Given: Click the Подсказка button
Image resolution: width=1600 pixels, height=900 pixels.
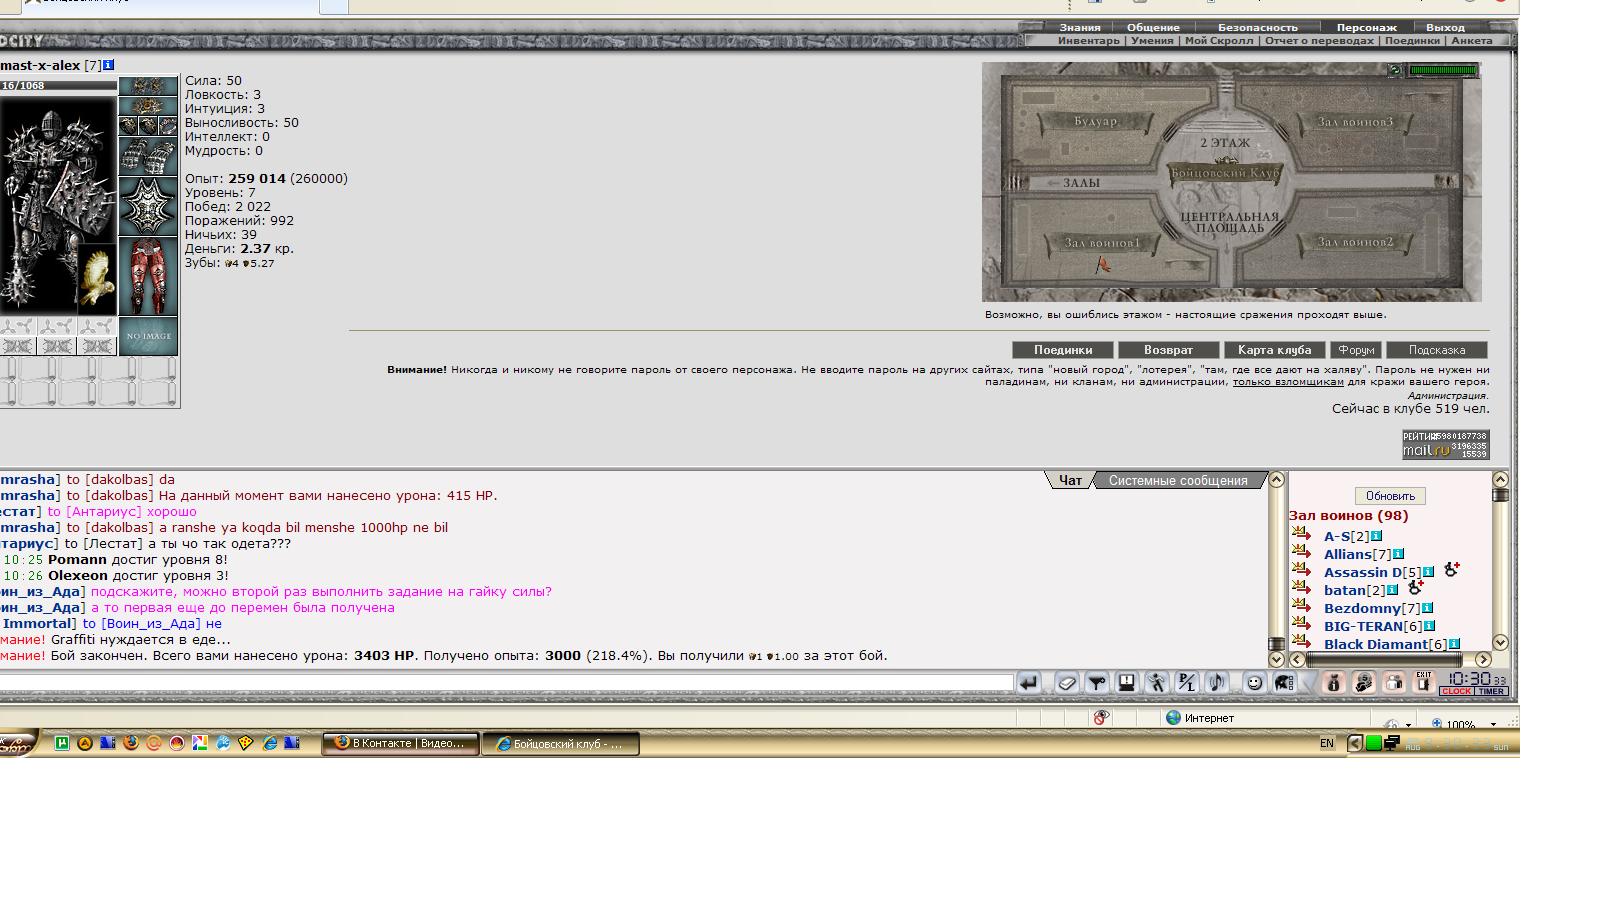Looking at the screenshot, I should point(1437,350).
